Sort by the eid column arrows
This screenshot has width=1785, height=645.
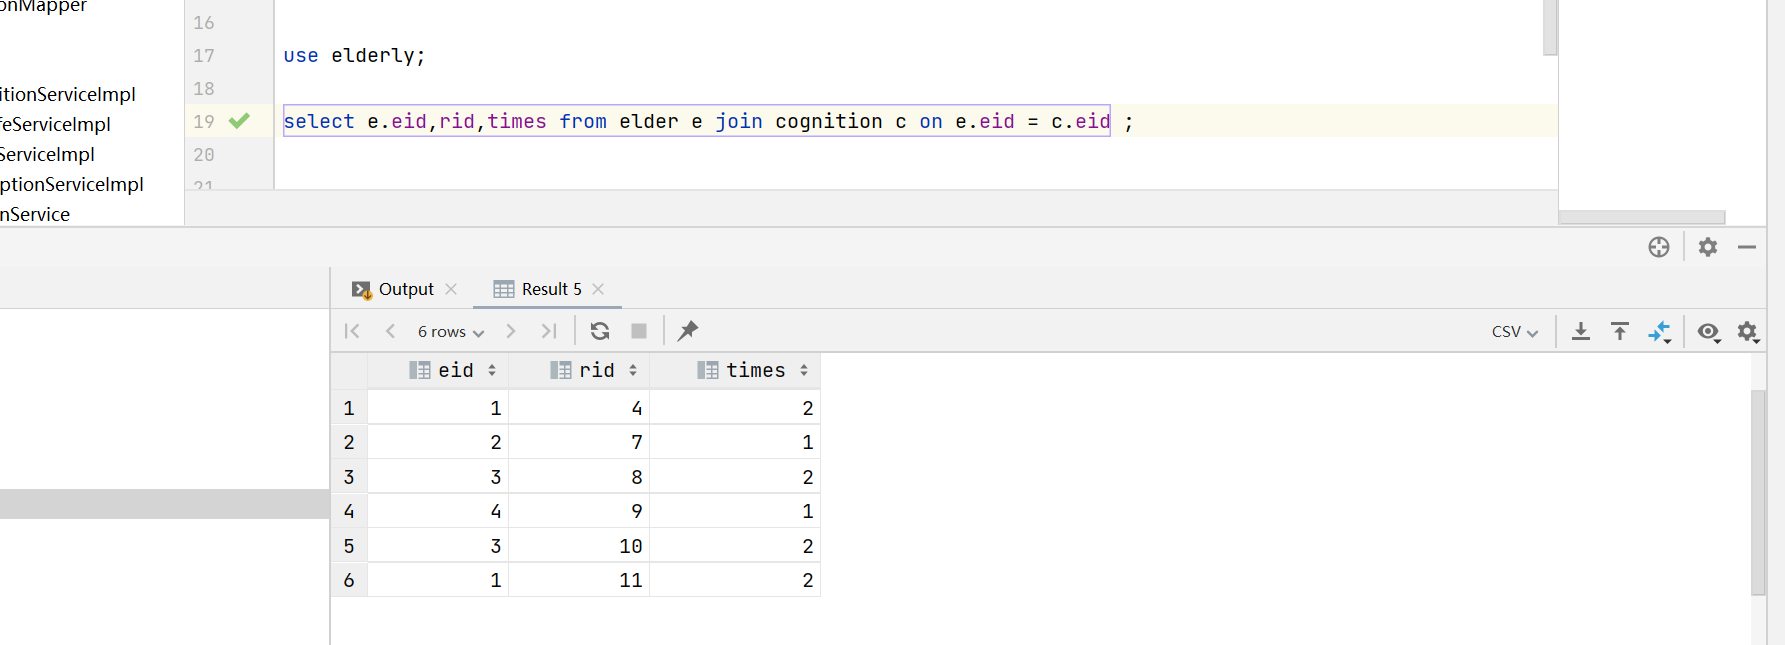pyautogui.click(x=492, y=370)
